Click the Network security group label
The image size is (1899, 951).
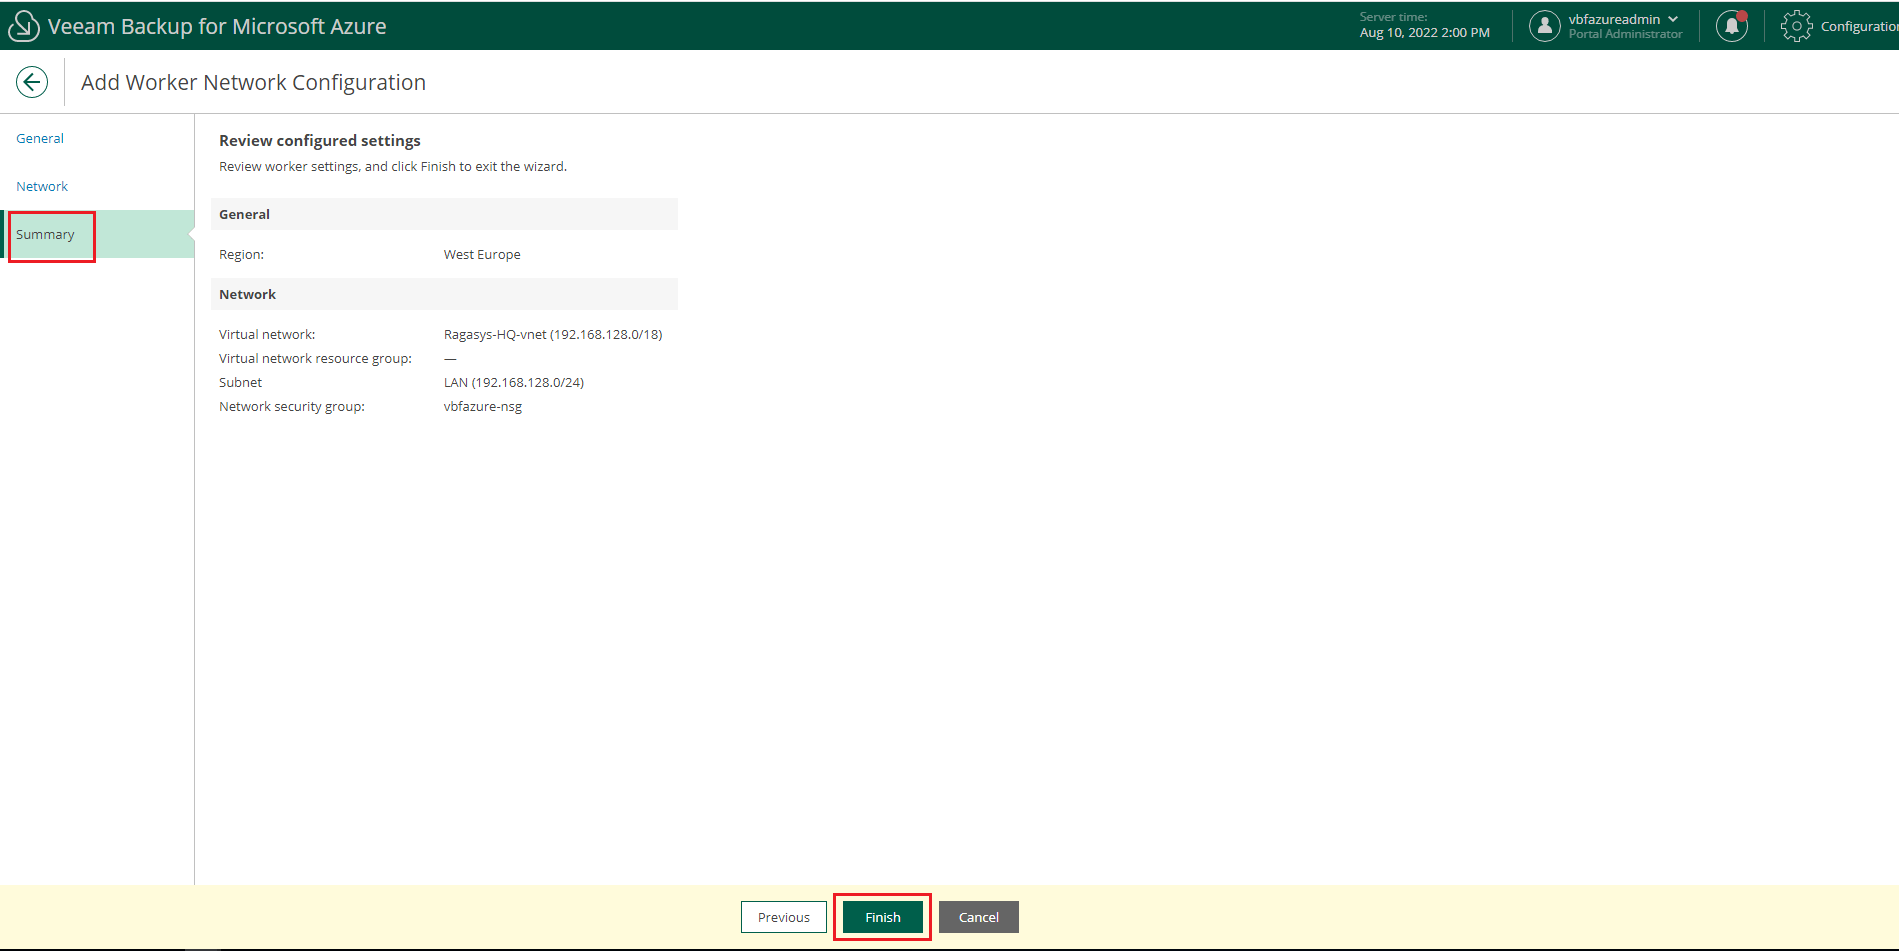tap(292, 406)
